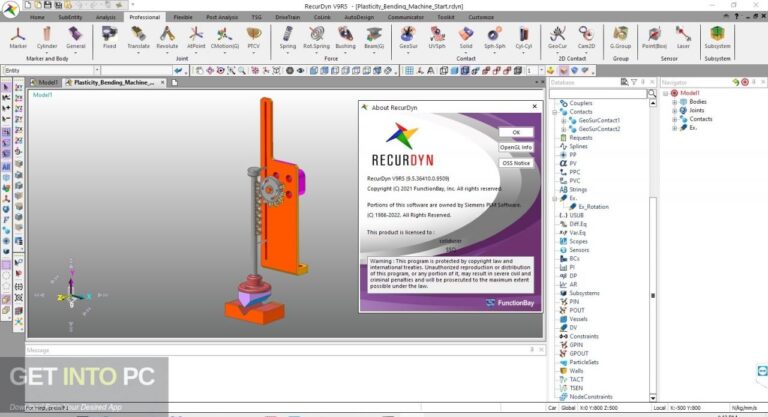Expand the Bodies node in Navigator
Viewport: 768px width, 417px height.
pos(674,102)
